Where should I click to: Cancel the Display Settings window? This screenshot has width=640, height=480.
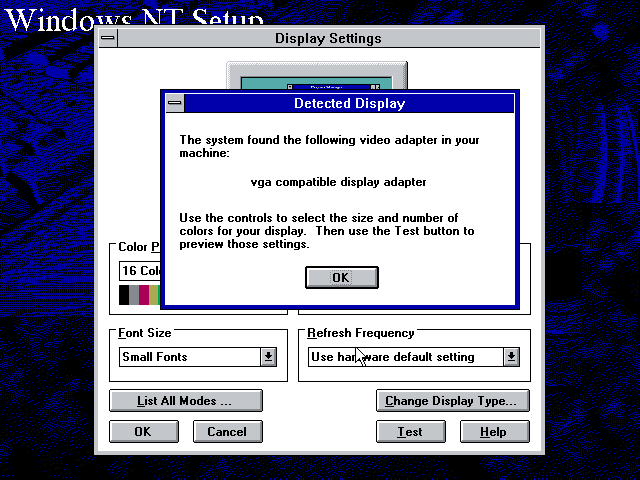click(x=228, y=432)
